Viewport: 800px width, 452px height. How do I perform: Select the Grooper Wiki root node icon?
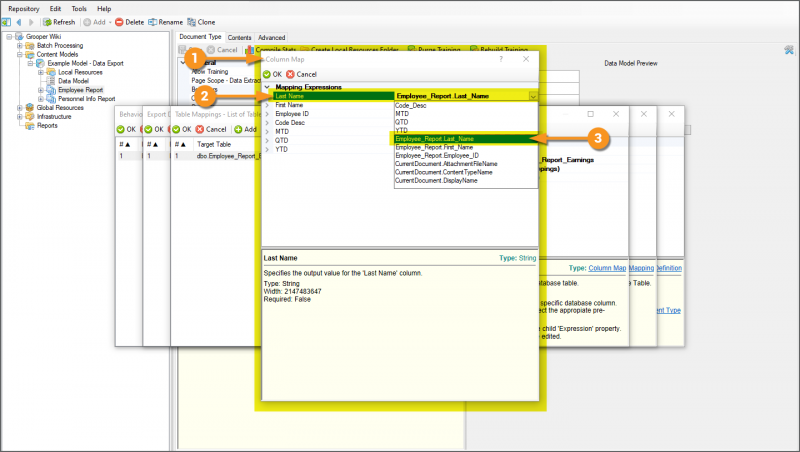(x=19, y=37)
